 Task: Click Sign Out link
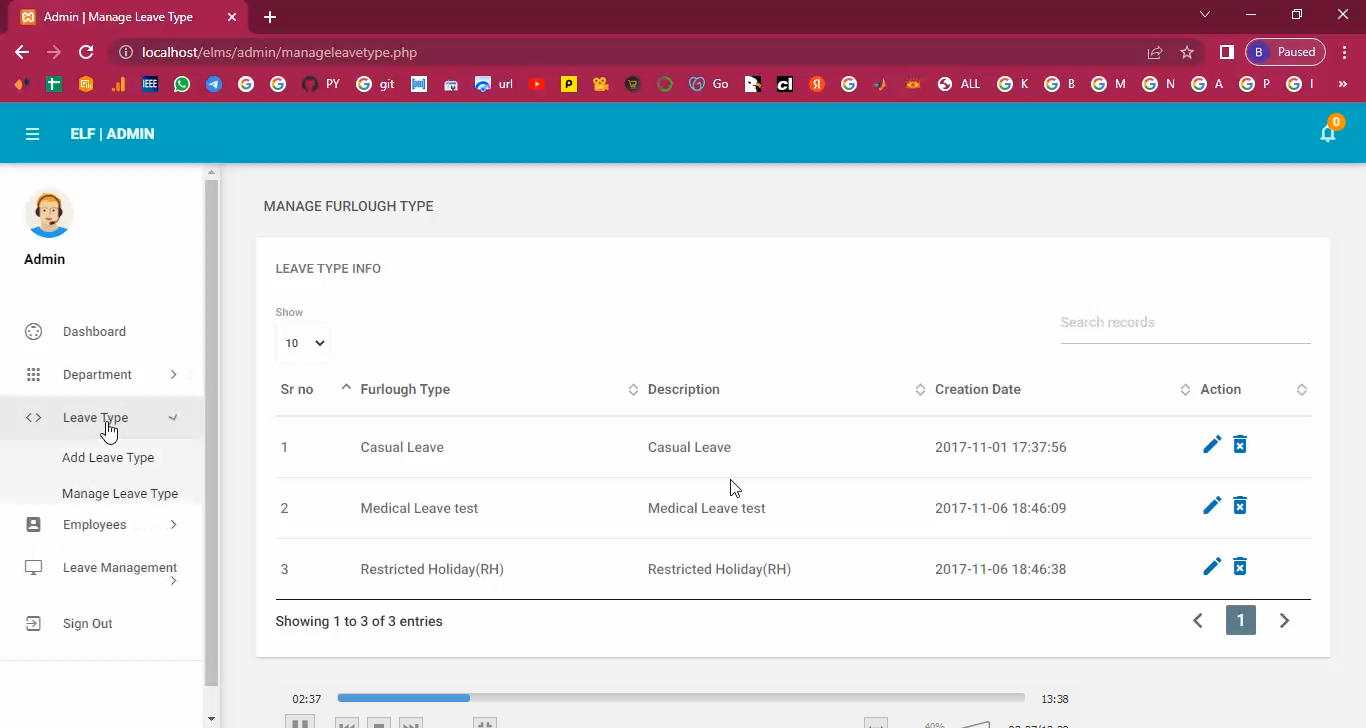coord(87,624)
